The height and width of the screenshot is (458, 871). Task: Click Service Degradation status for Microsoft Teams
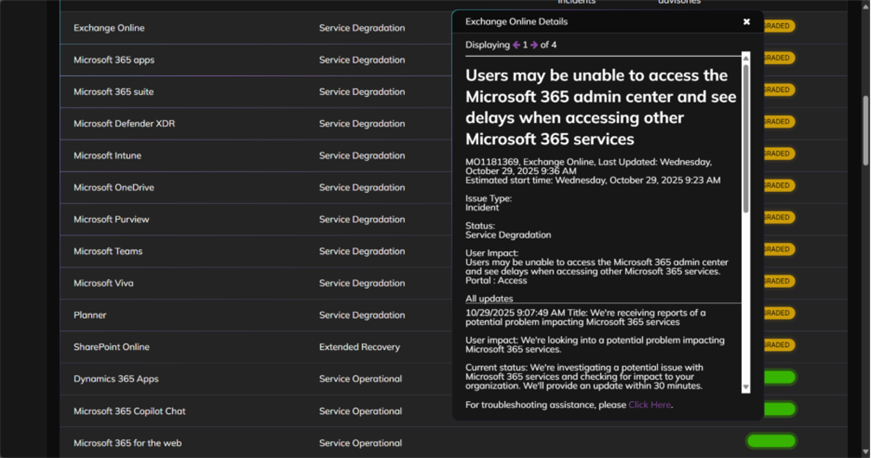pyautogui.click(x=362, y=251)
